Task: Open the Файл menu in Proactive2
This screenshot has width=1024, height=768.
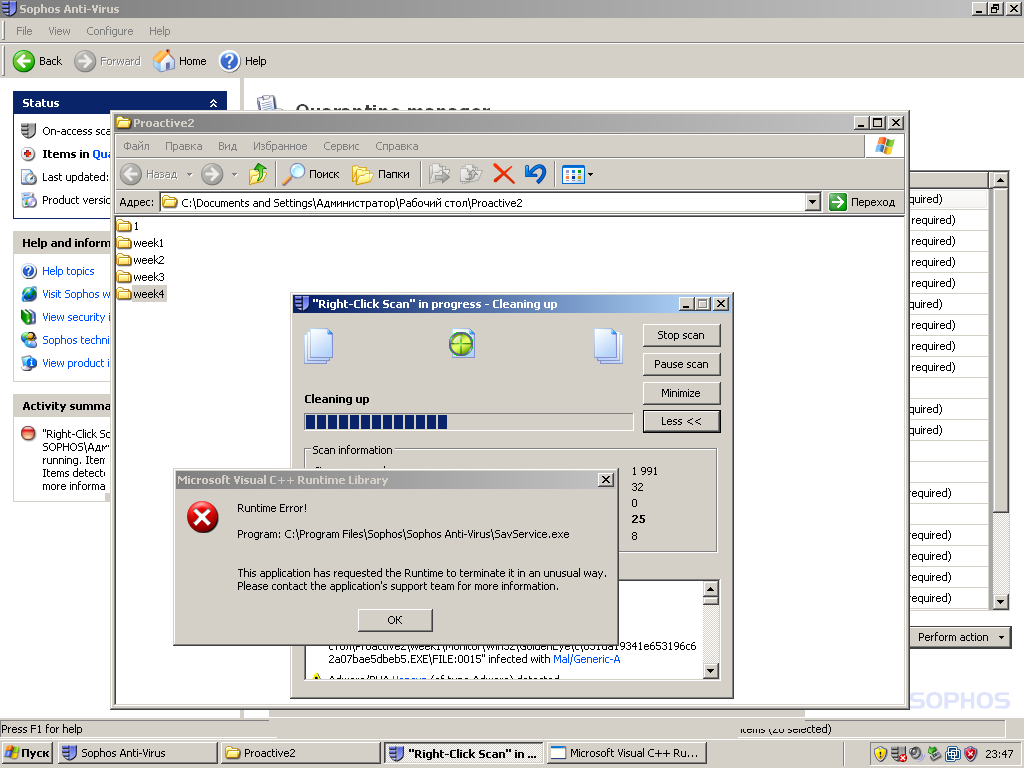Action: pyautogui.click(x=136, y=146)
